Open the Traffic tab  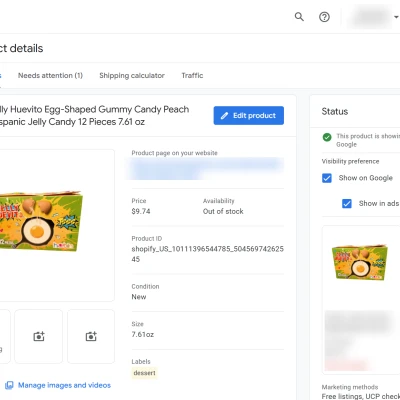[x=192, y=76]
